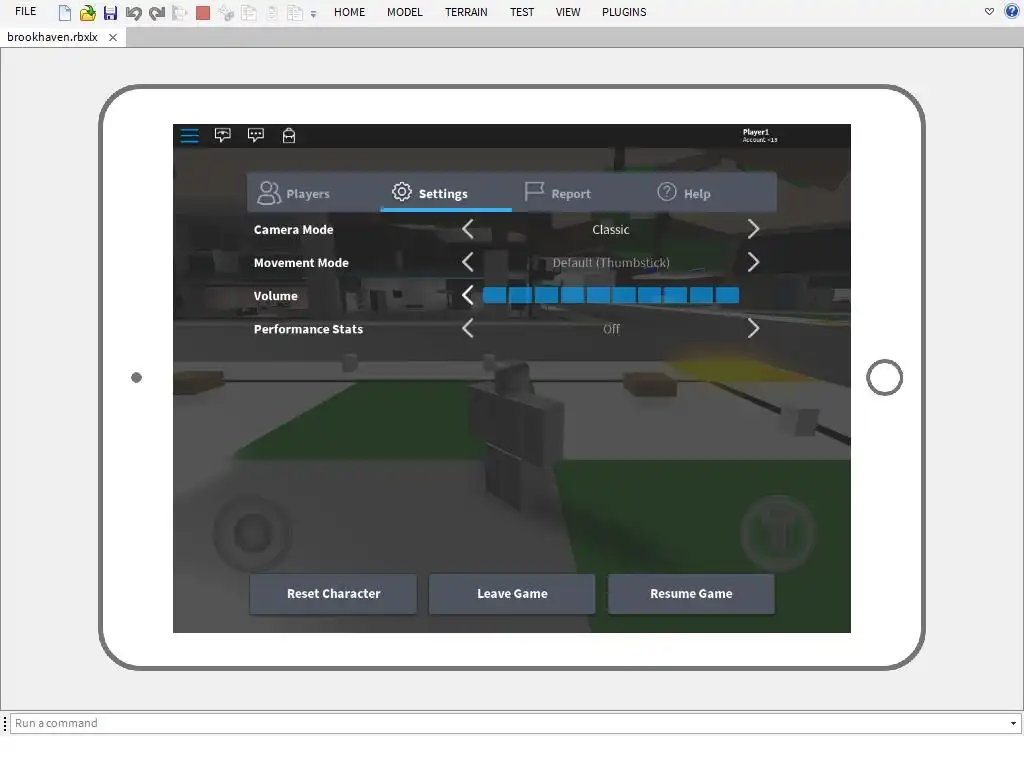Save the place with floppy disk icon
The height and width of the screenshot is (768, 1024).
pyautogui.click(x=110, y=12)
